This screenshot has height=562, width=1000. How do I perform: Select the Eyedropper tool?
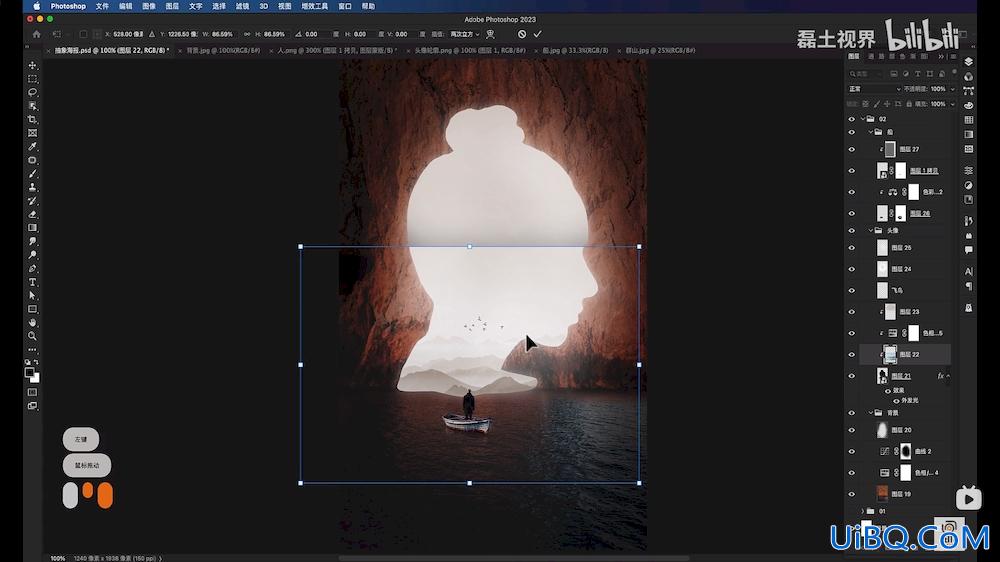point(33,147)
